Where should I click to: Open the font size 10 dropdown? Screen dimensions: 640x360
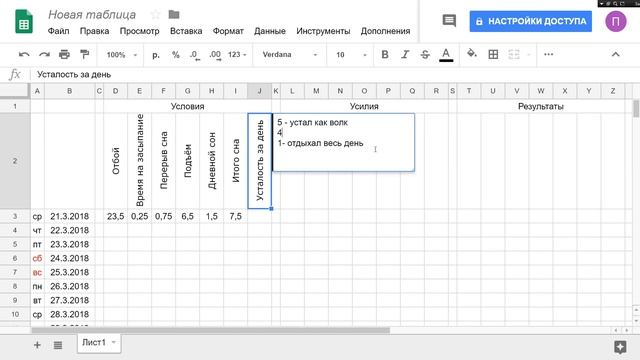click(351, 55)
